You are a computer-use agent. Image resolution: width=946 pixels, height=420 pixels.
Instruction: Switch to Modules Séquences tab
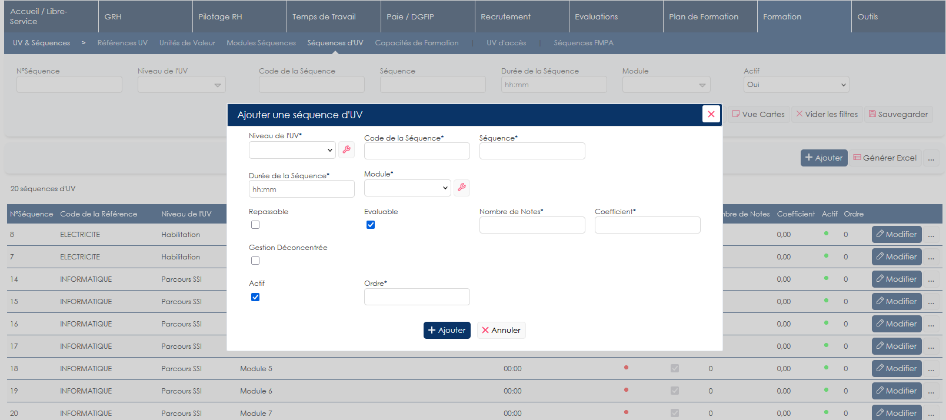[x=261, y=43]
